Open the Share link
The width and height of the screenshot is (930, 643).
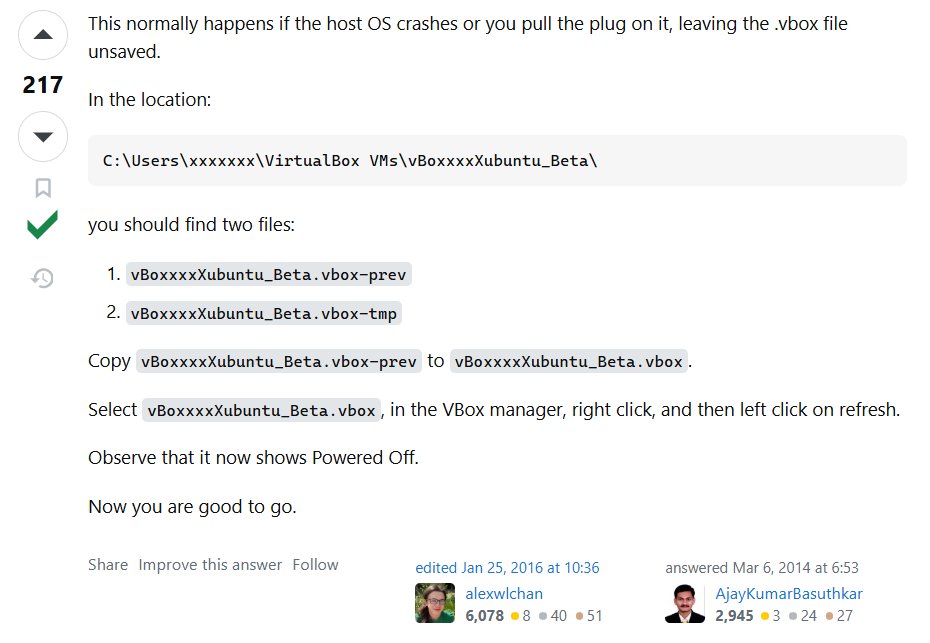click(x=108, y=565)
